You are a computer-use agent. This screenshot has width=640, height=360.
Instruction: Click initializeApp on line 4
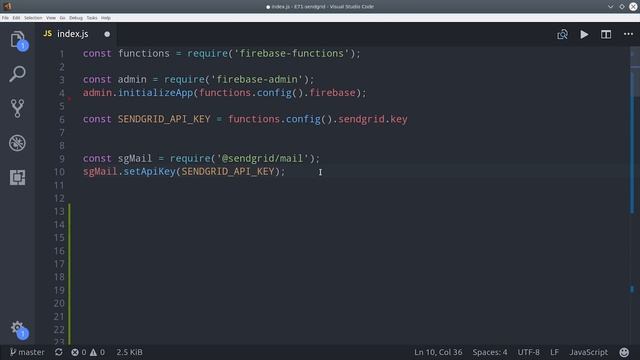coord(156,93)
